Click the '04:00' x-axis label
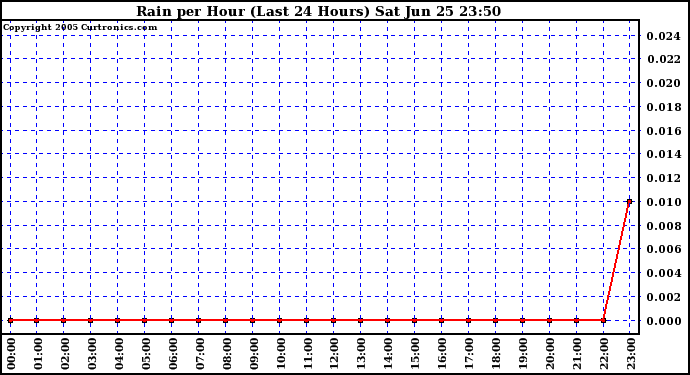Screen dimensions: 690x375 pos(119,353)
